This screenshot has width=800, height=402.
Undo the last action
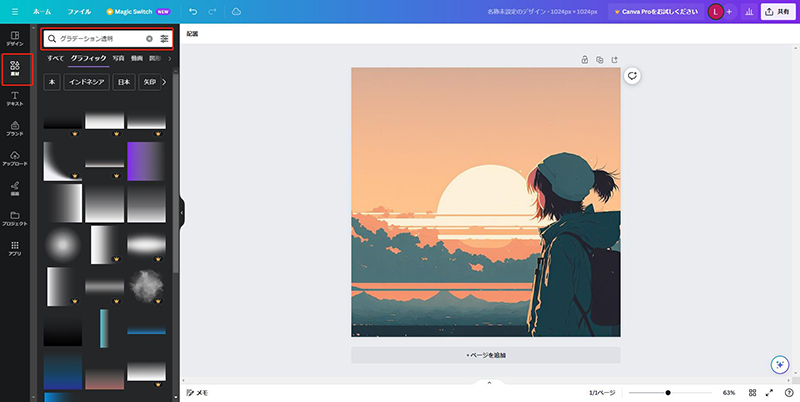click(193, 11)
